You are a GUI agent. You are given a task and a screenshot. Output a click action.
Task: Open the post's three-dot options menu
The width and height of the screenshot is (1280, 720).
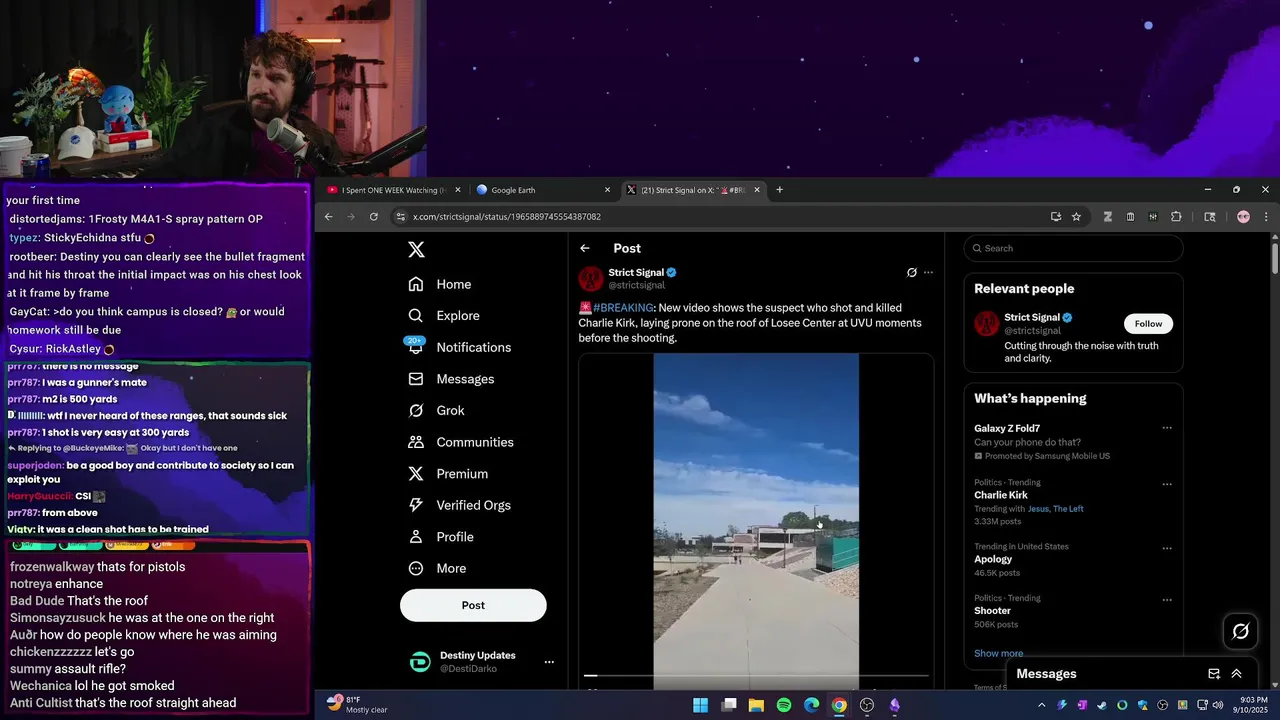click(928, 272)
